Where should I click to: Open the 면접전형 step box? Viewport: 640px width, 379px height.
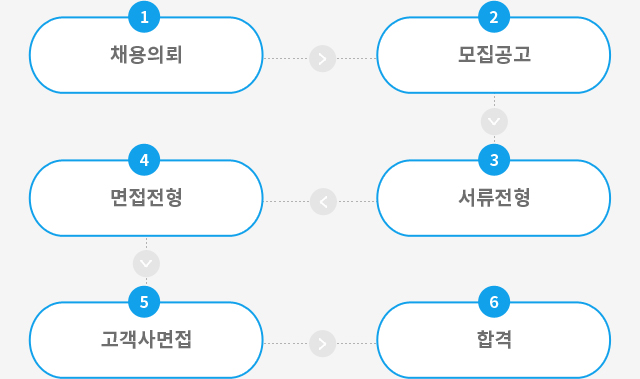point(146,198)
